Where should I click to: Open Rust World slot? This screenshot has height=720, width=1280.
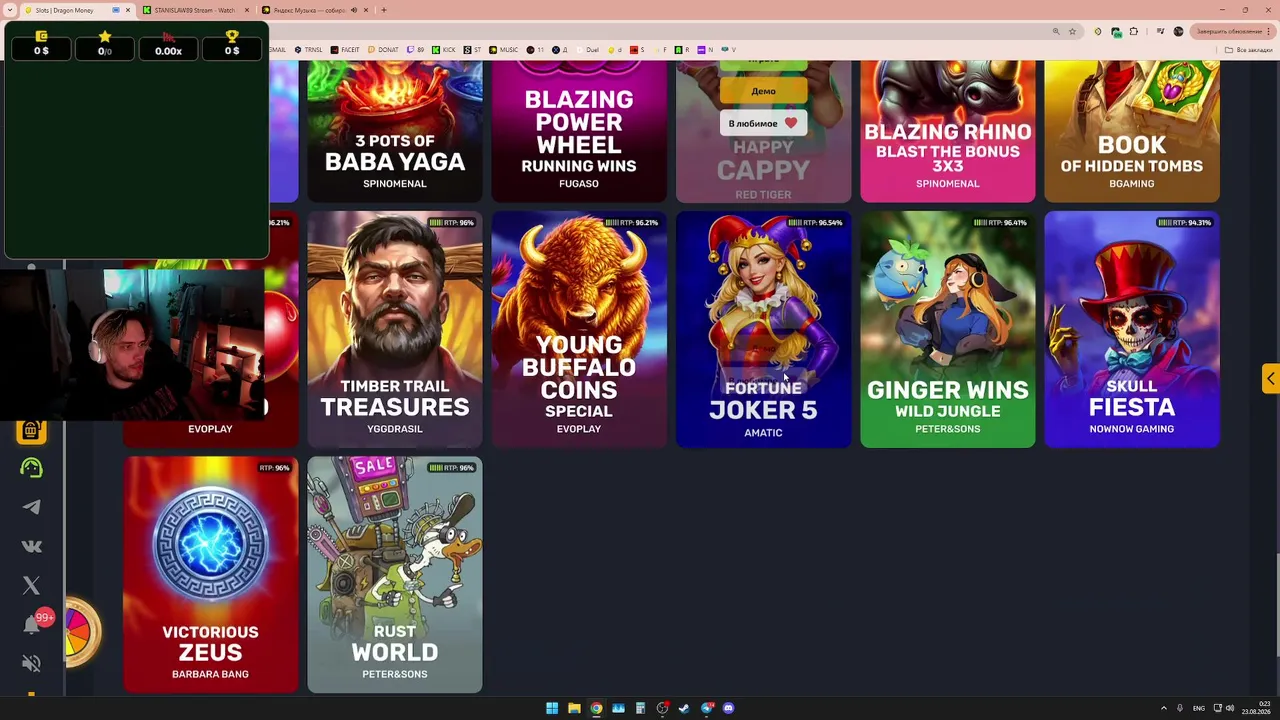coord(395,575)
